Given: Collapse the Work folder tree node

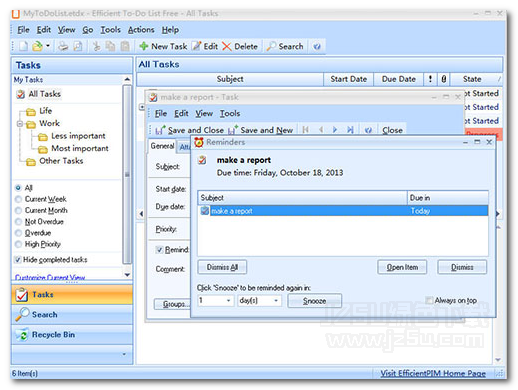Looking at the screenshot, I should pos(20,124).
